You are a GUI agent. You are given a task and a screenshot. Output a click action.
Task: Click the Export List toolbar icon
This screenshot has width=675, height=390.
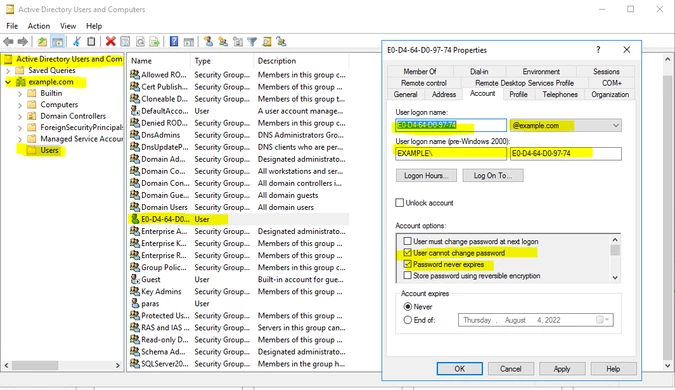(154, 42)
